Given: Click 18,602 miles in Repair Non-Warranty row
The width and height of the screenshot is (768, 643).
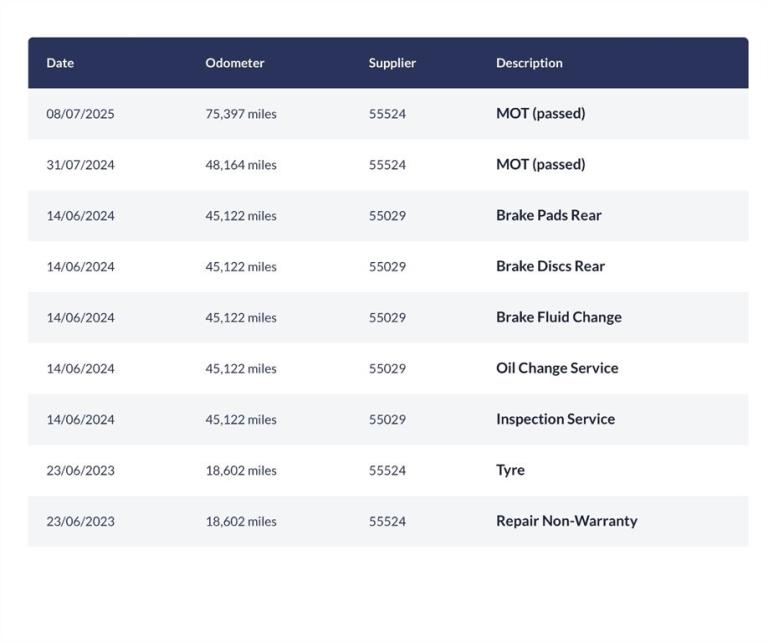Looking at the screenshot, I should (241, 522).
